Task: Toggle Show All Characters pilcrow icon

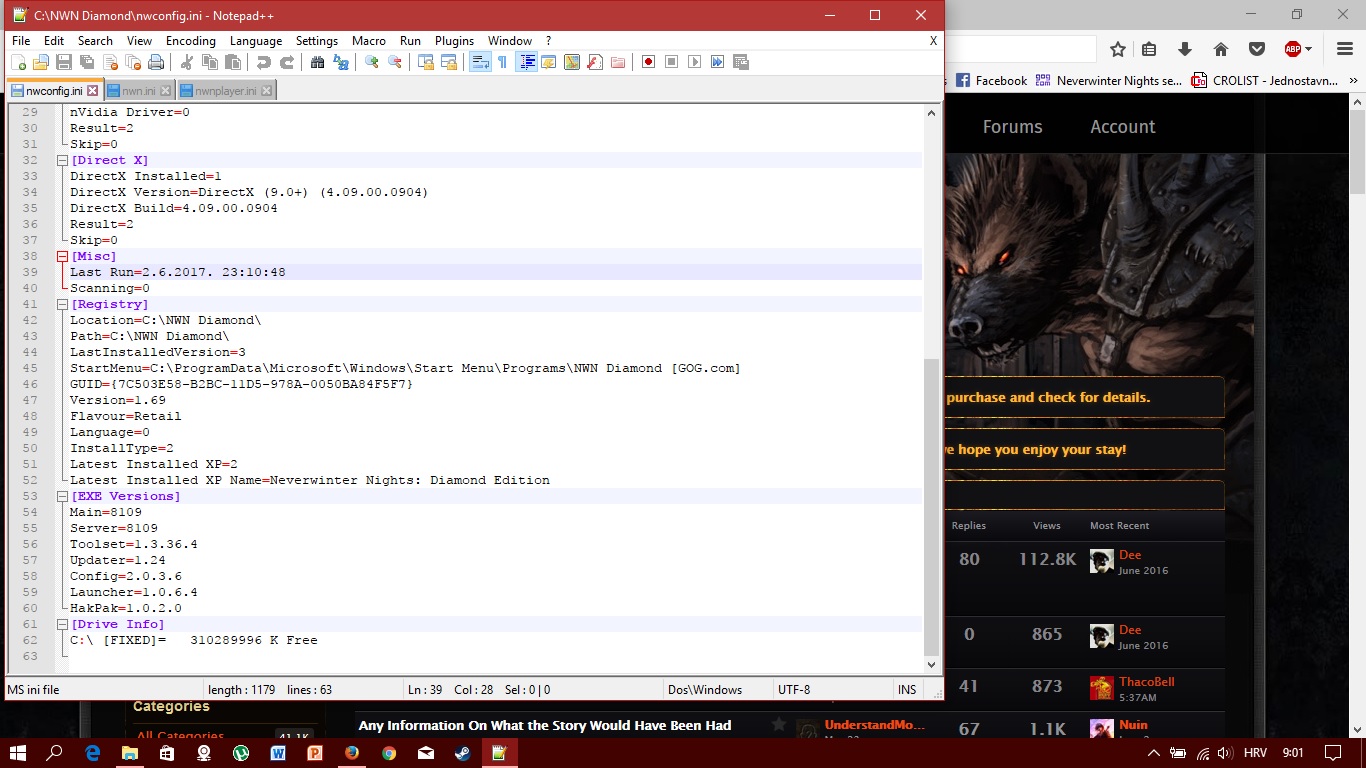Action: point(503,62)
